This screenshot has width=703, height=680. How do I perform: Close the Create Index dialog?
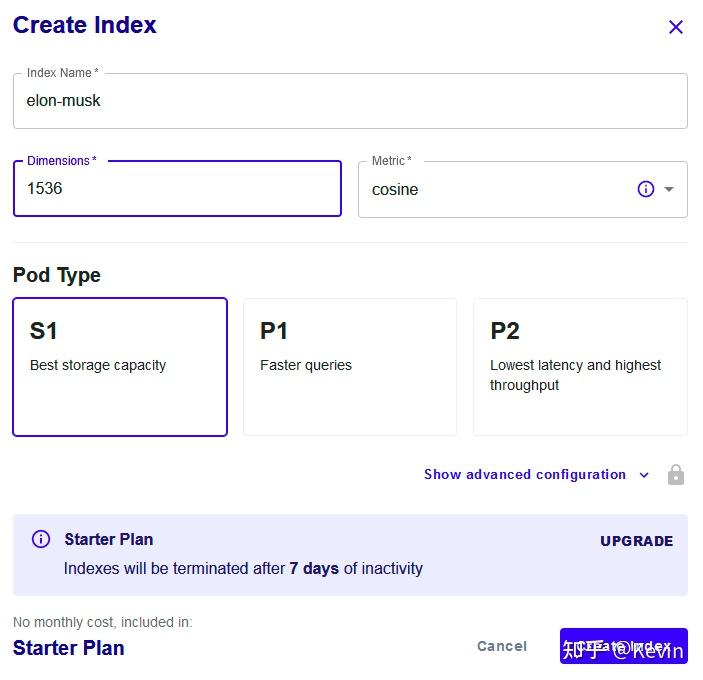coord(676,27)
